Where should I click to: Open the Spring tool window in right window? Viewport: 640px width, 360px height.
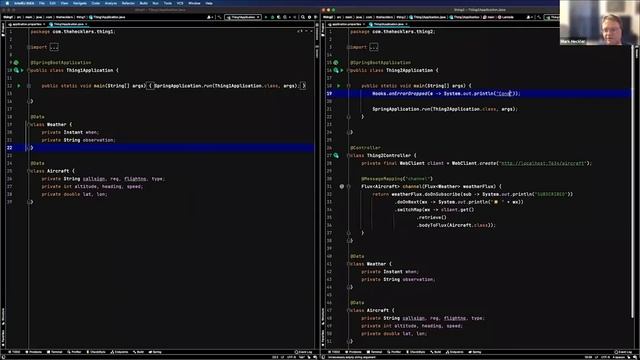(x=475, y=352)
